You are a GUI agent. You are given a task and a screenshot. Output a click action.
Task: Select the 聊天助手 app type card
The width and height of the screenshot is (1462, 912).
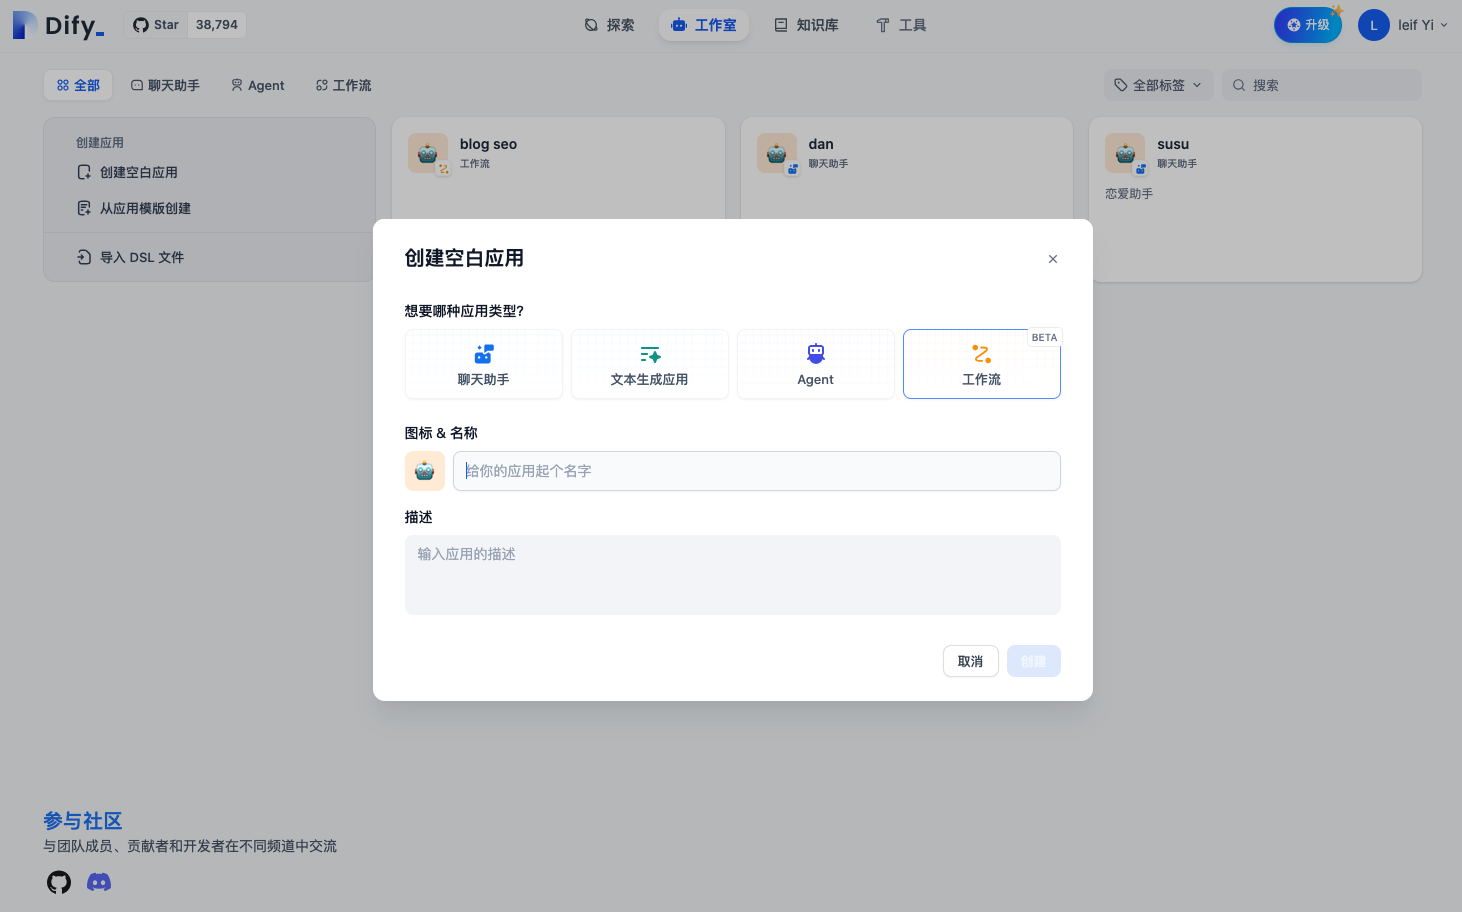[x=484, y=364]
